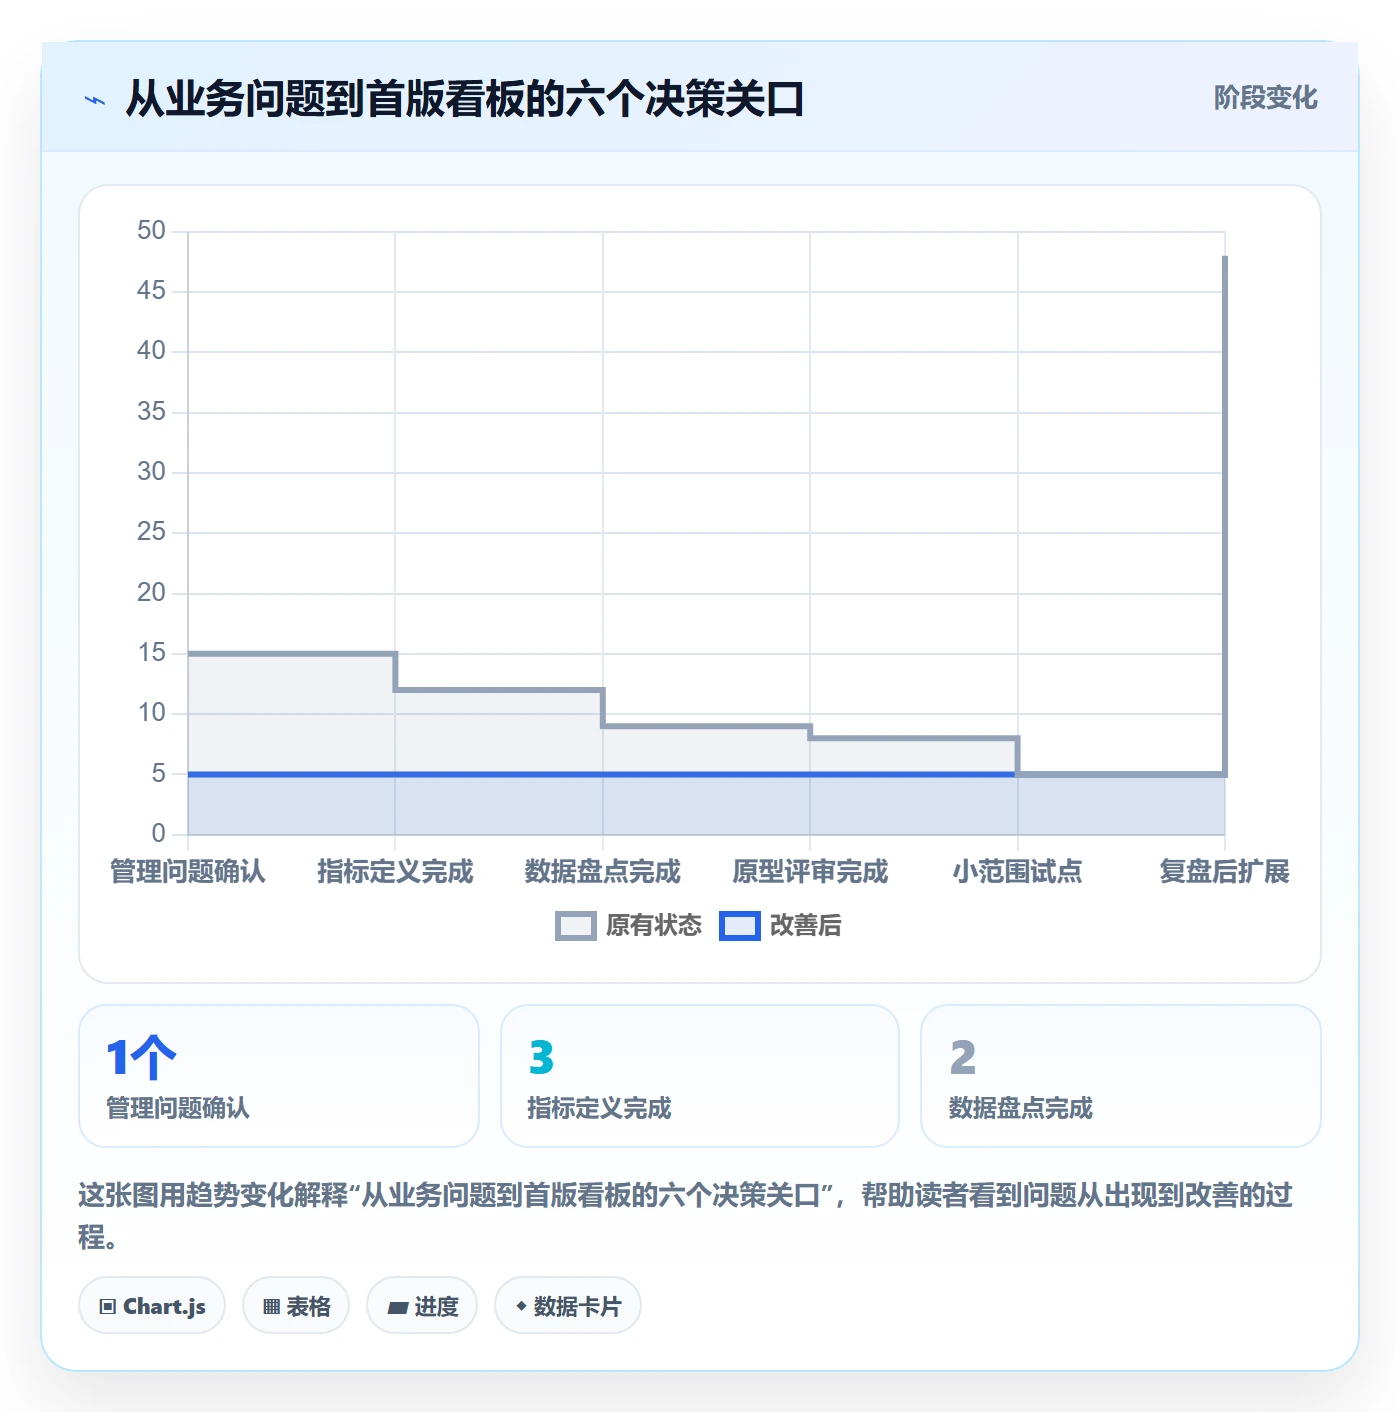Open the 1个 管理问题确认 stat card
1400x1412 pixels.
(x=279, y=1076)
